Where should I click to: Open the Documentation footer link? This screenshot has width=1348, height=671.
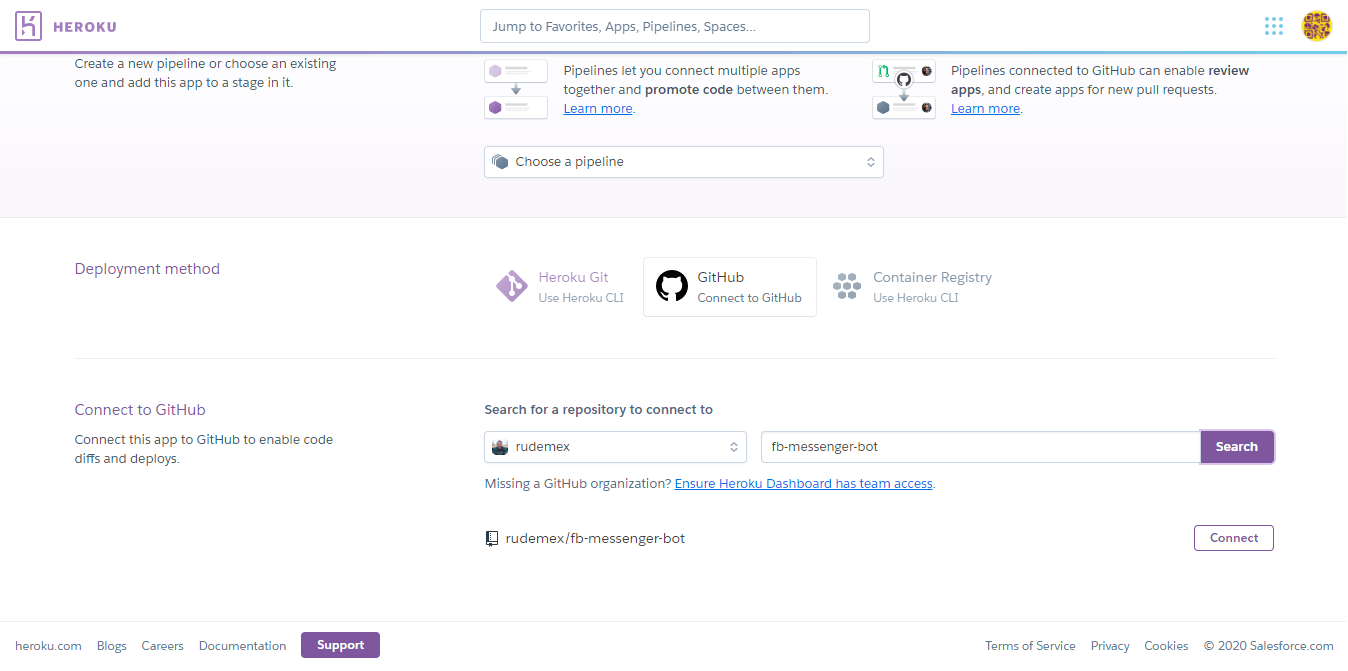(242, 646)
